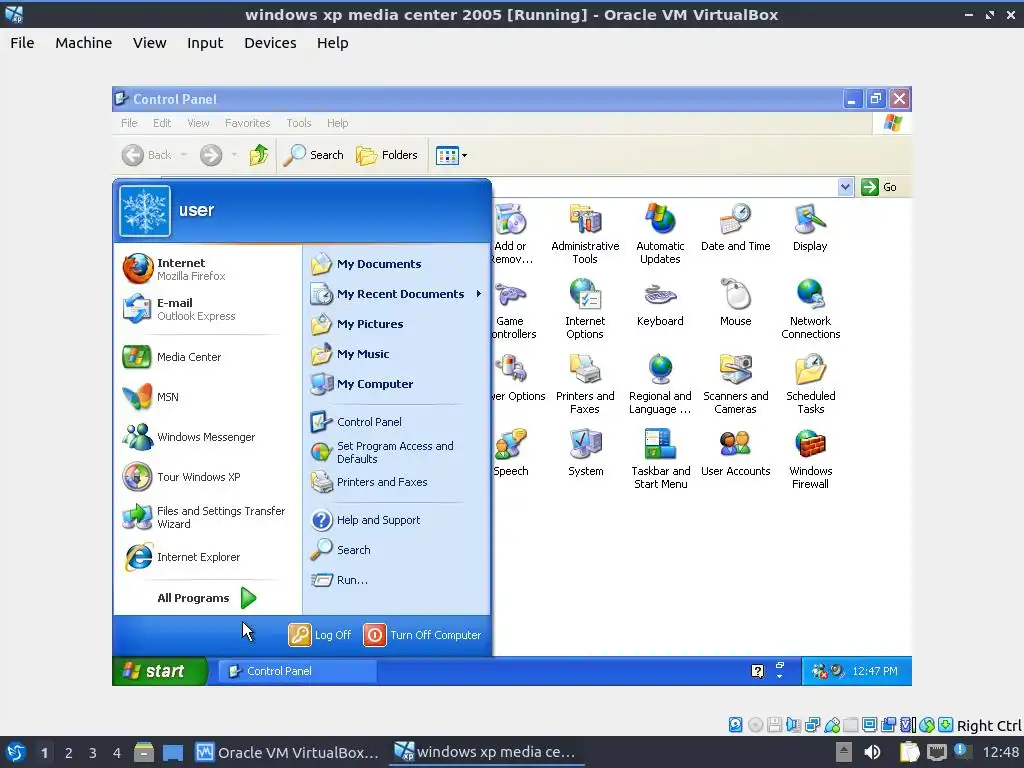Screen dimensions: 1024x768
Task: Open Scanners and Cameras icon
Action: coord(735,384)
